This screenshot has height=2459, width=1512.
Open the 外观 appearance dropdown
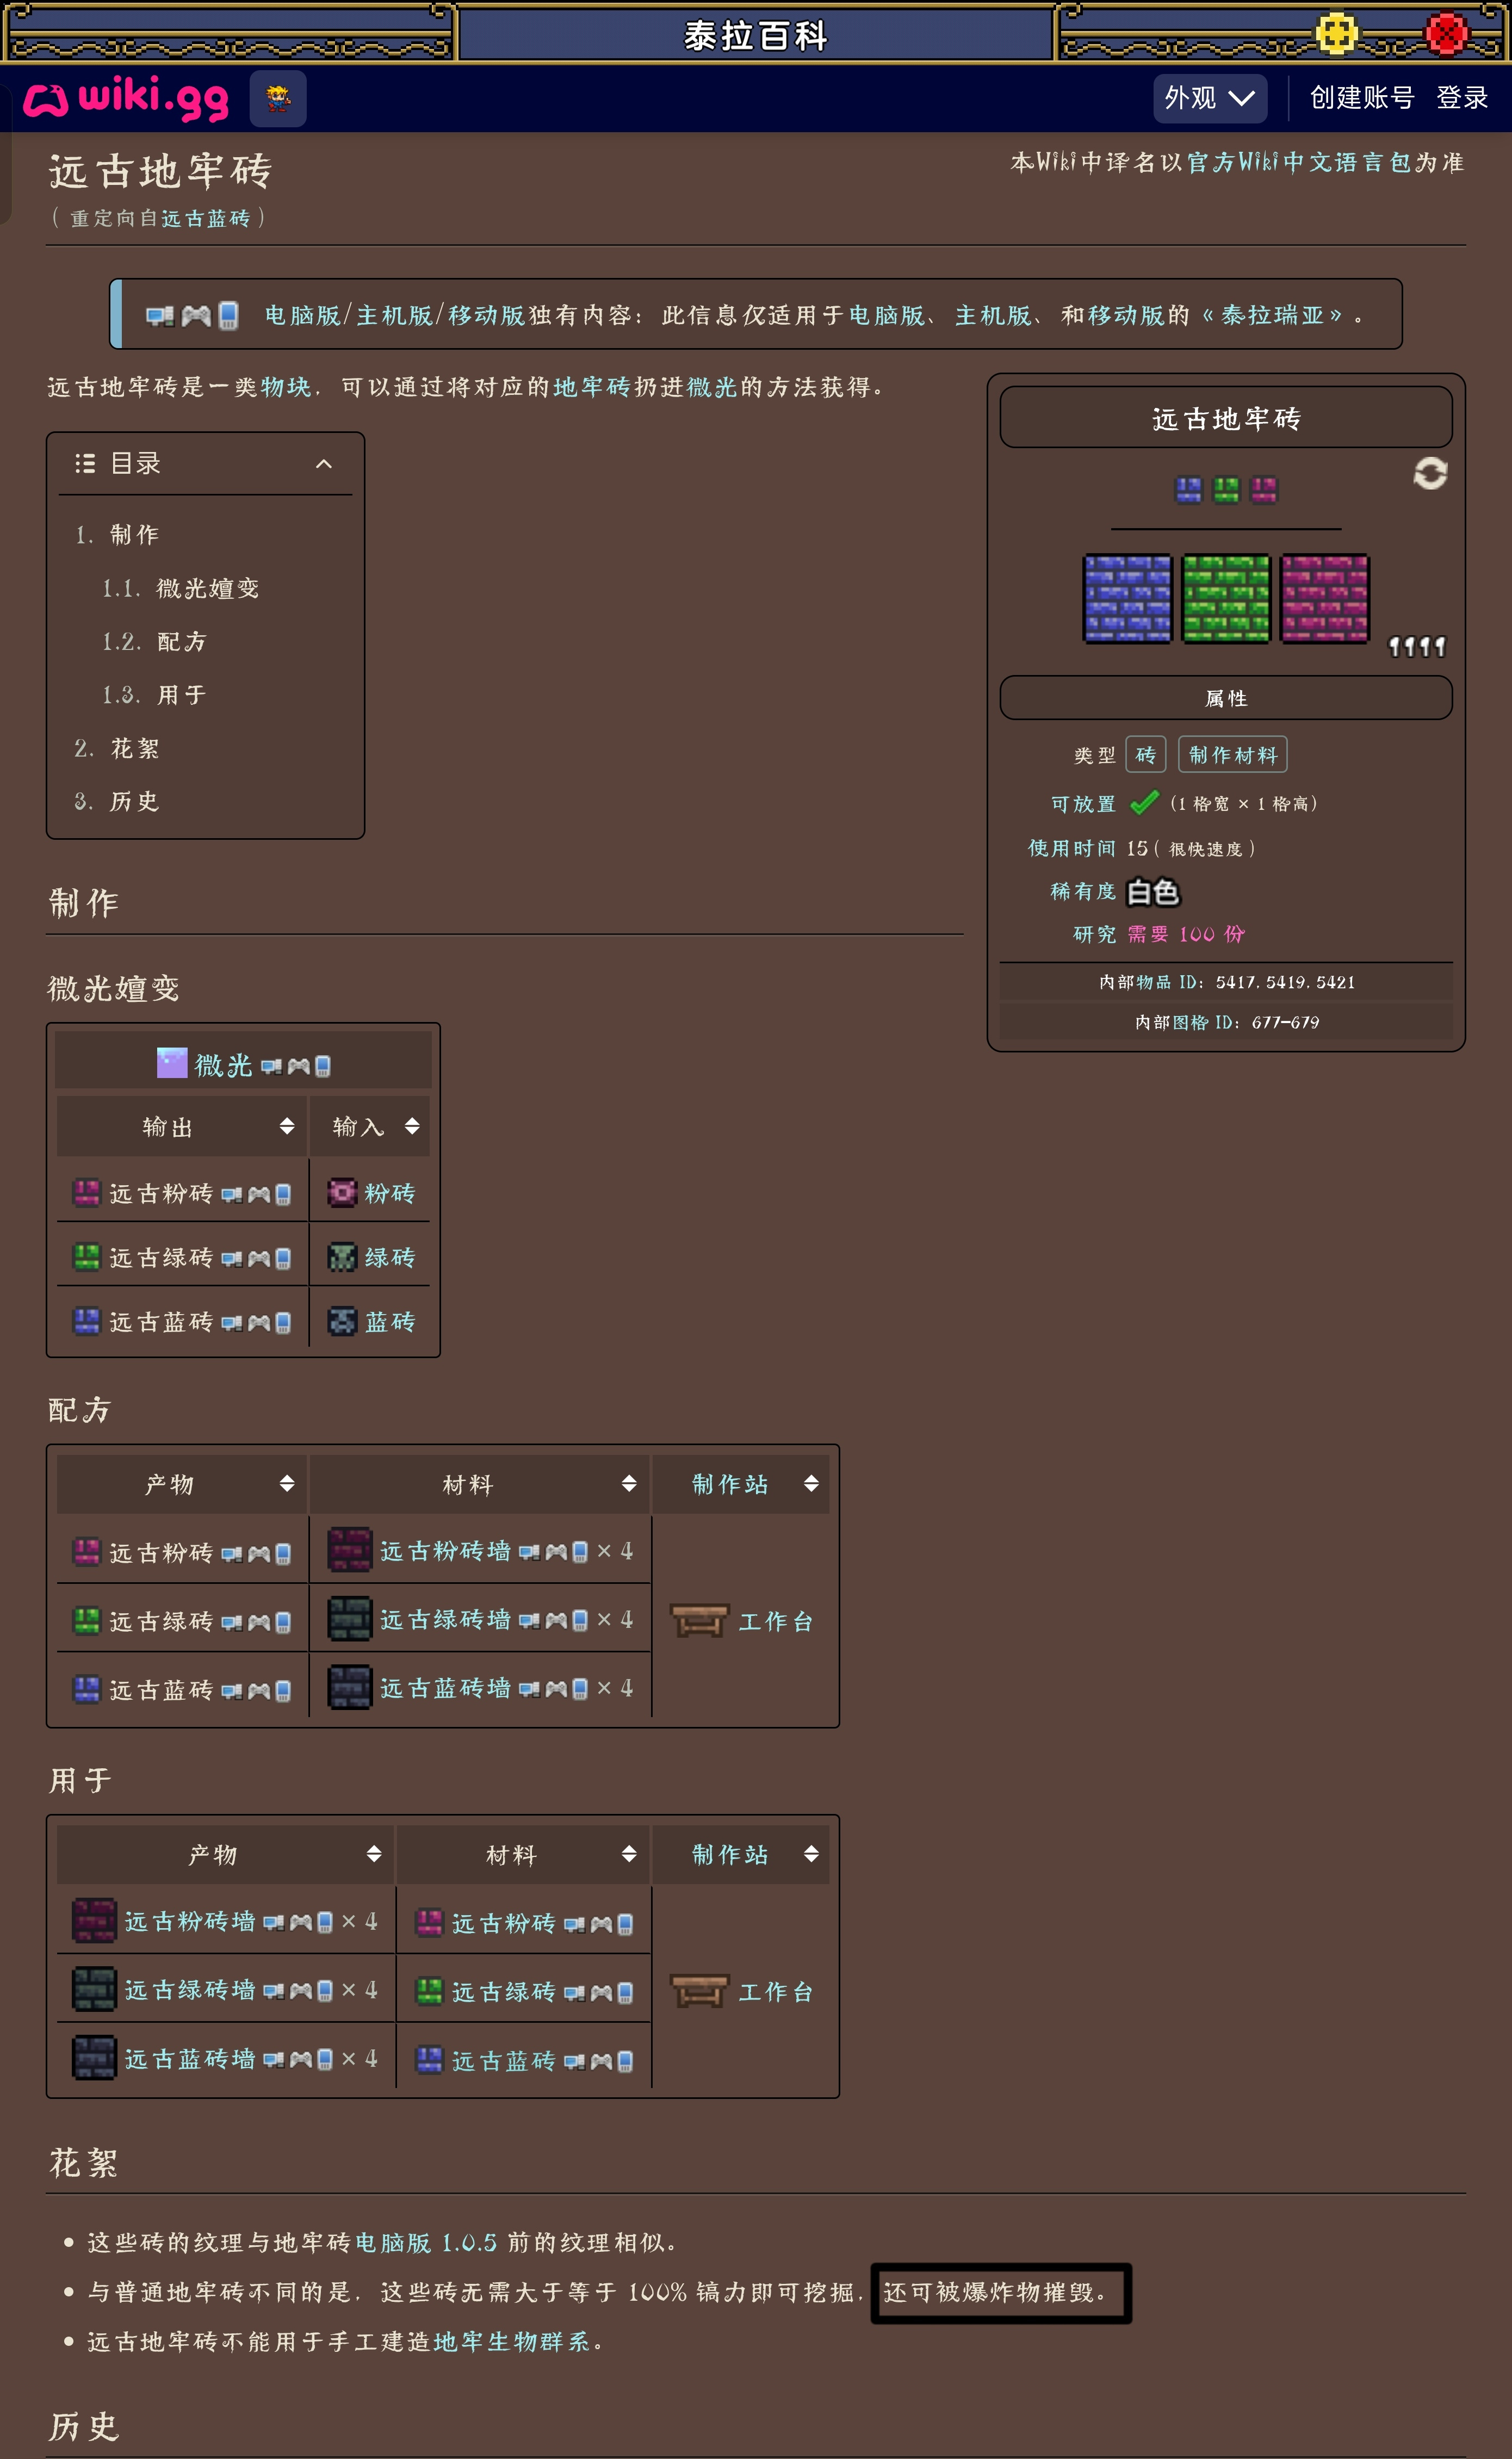[1210, 98]
